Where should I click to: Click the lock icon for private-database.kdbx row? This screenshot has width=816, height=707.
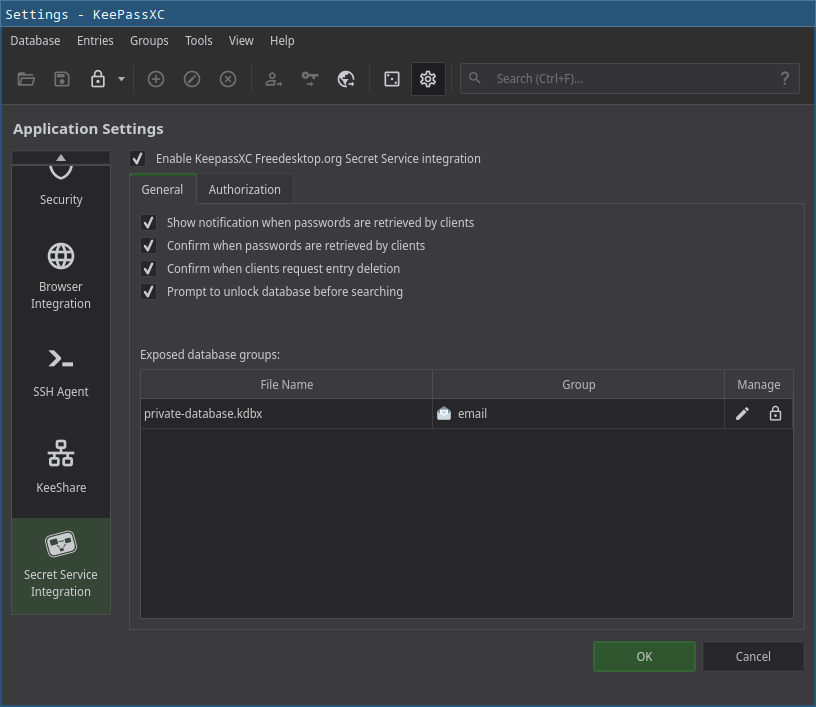775,414
